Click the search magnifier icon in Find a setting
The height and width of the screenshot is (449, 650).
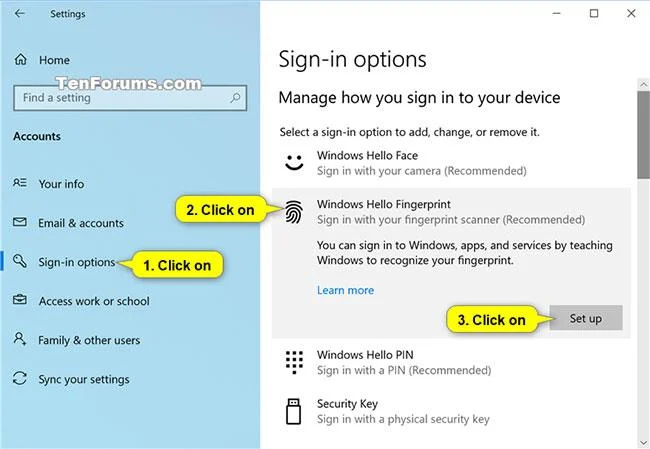point(235,98)
